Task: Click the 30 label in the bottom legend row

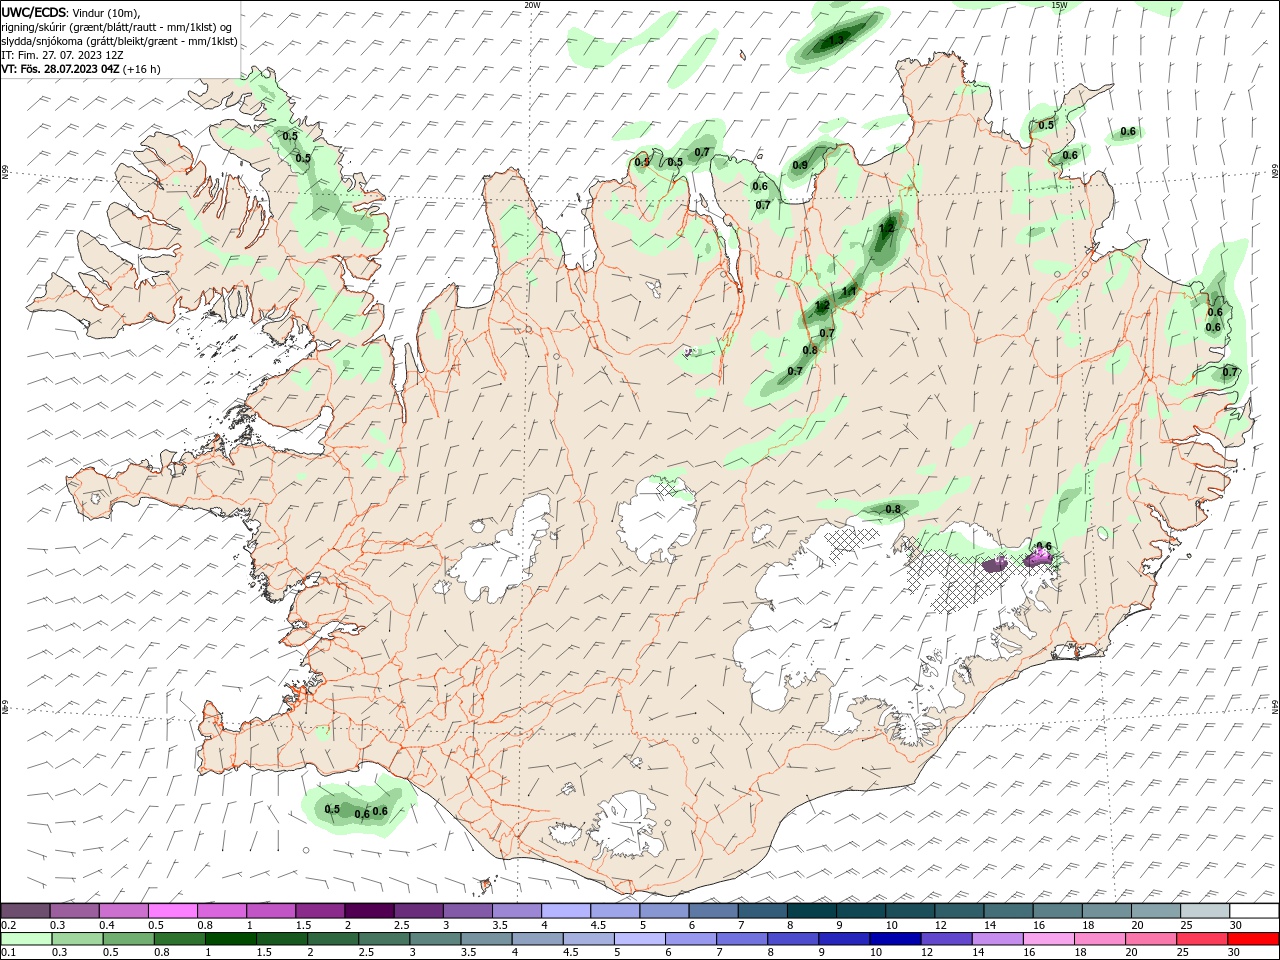Action: tap(1235, 953)
